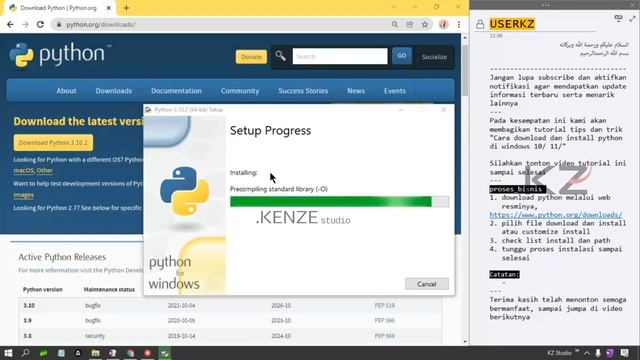Viewport: 640px width, 360px height.
Task: Go back using Chrome's back arrow
Action: coord(11,24)
